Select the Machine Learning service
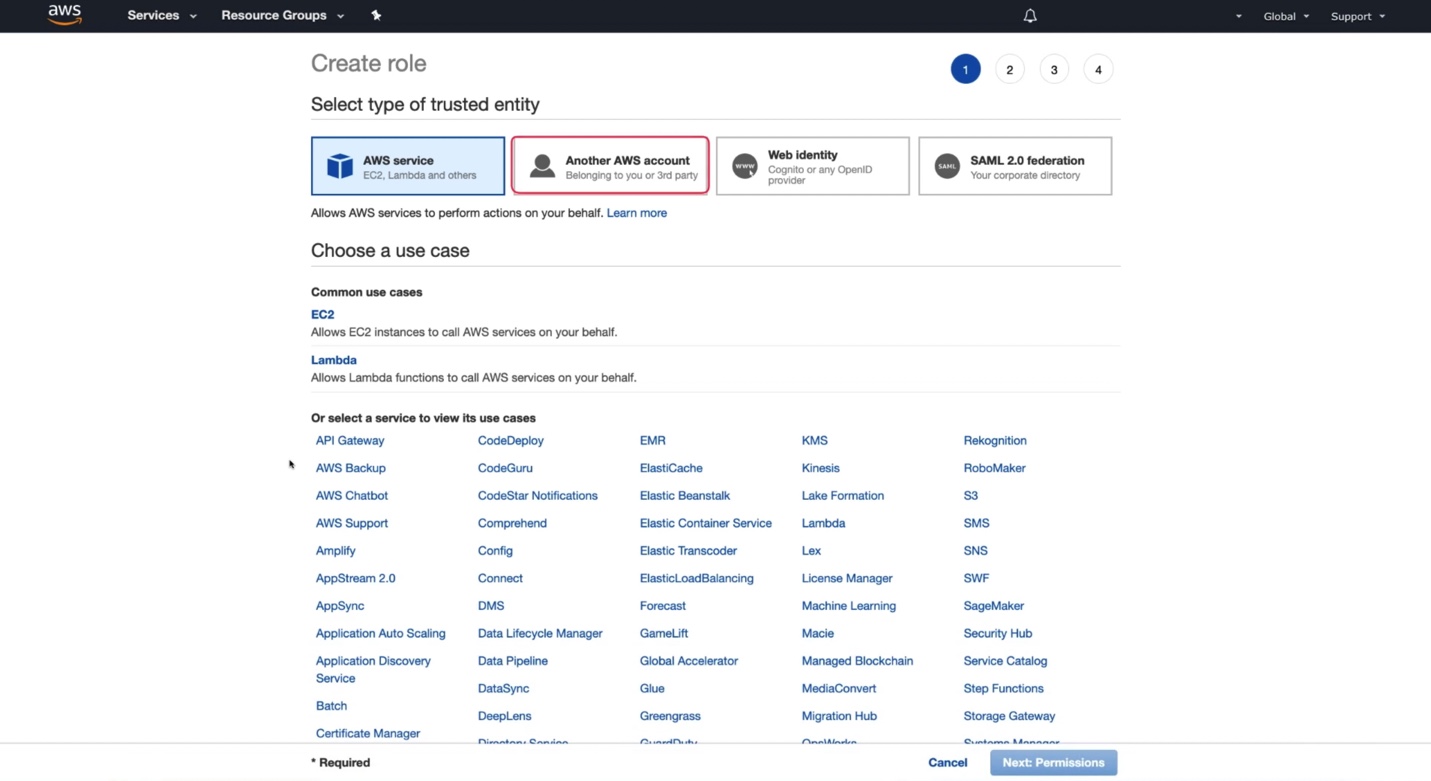Screen dimensions: 1431x781 coord(849,606)
